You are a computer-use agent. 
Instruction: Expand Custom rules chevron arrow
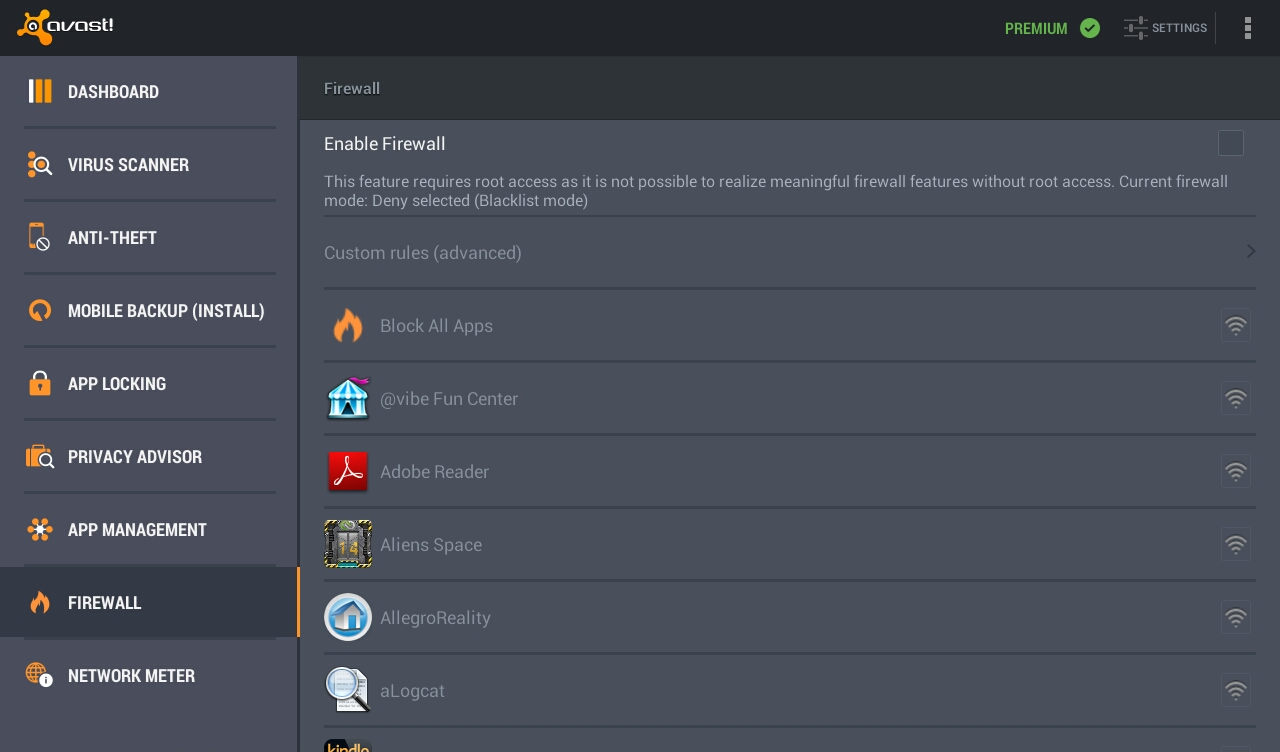click(1251, 251)
